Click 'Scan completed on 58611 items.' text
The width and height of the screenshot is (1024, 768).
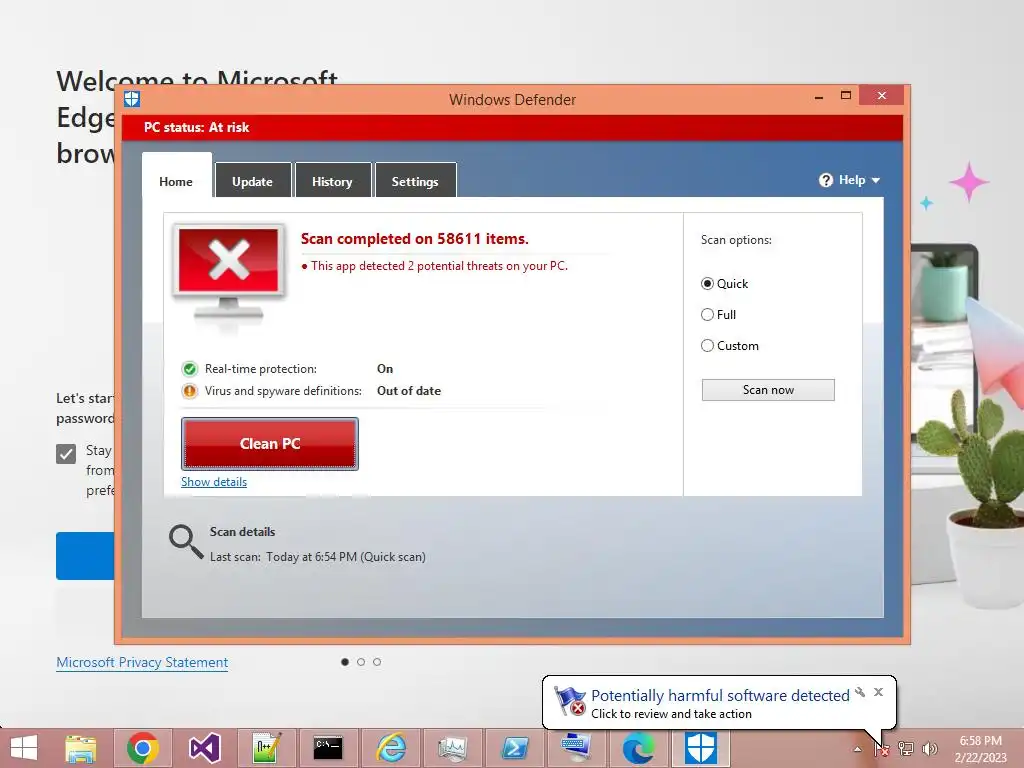pos(415,239)
